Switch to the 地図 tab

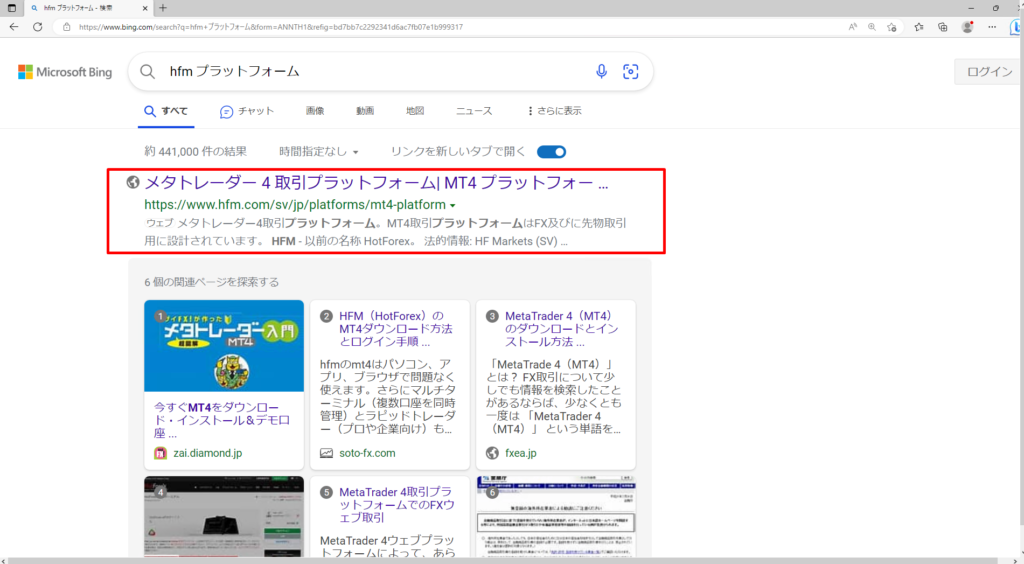click(415, 111)
